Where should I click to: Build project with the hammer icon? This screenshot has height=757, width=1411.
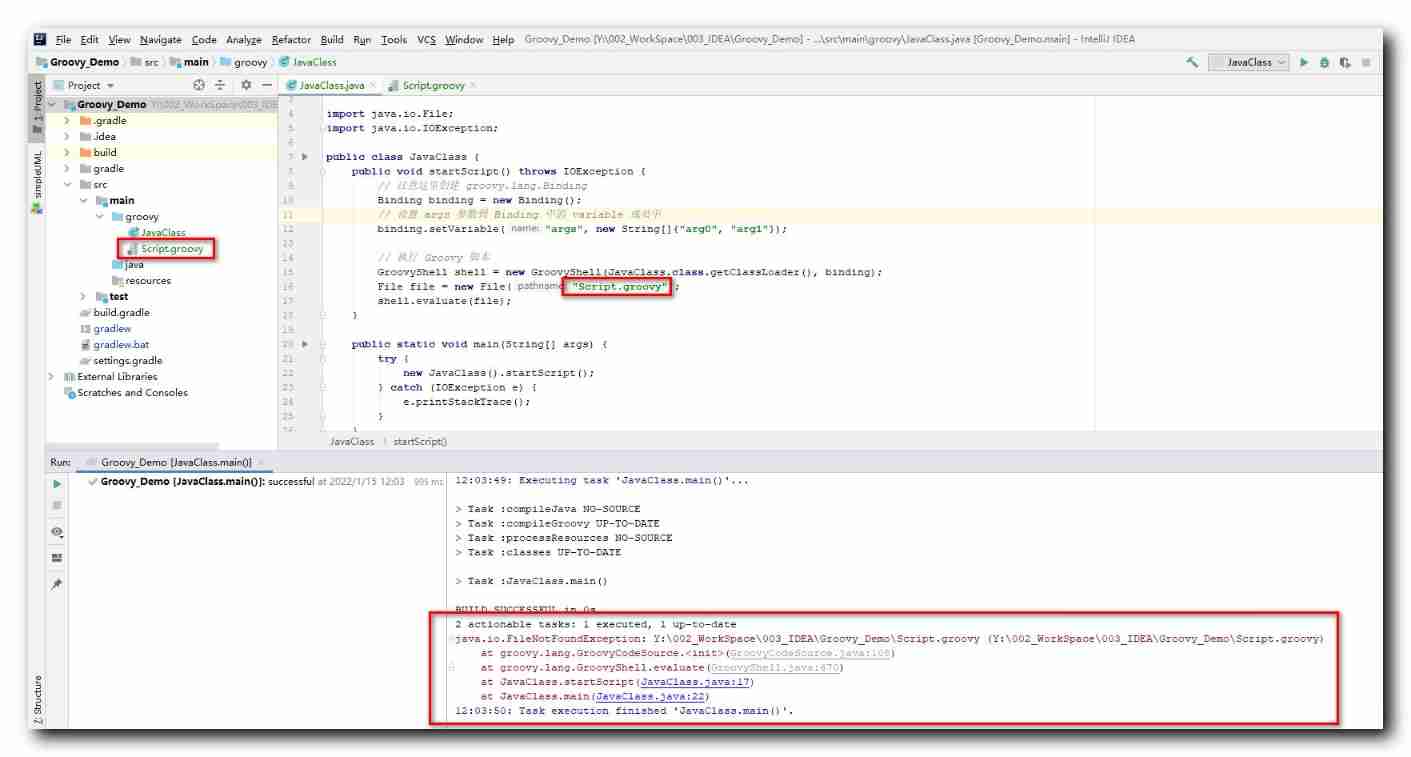pos(1192,62)
